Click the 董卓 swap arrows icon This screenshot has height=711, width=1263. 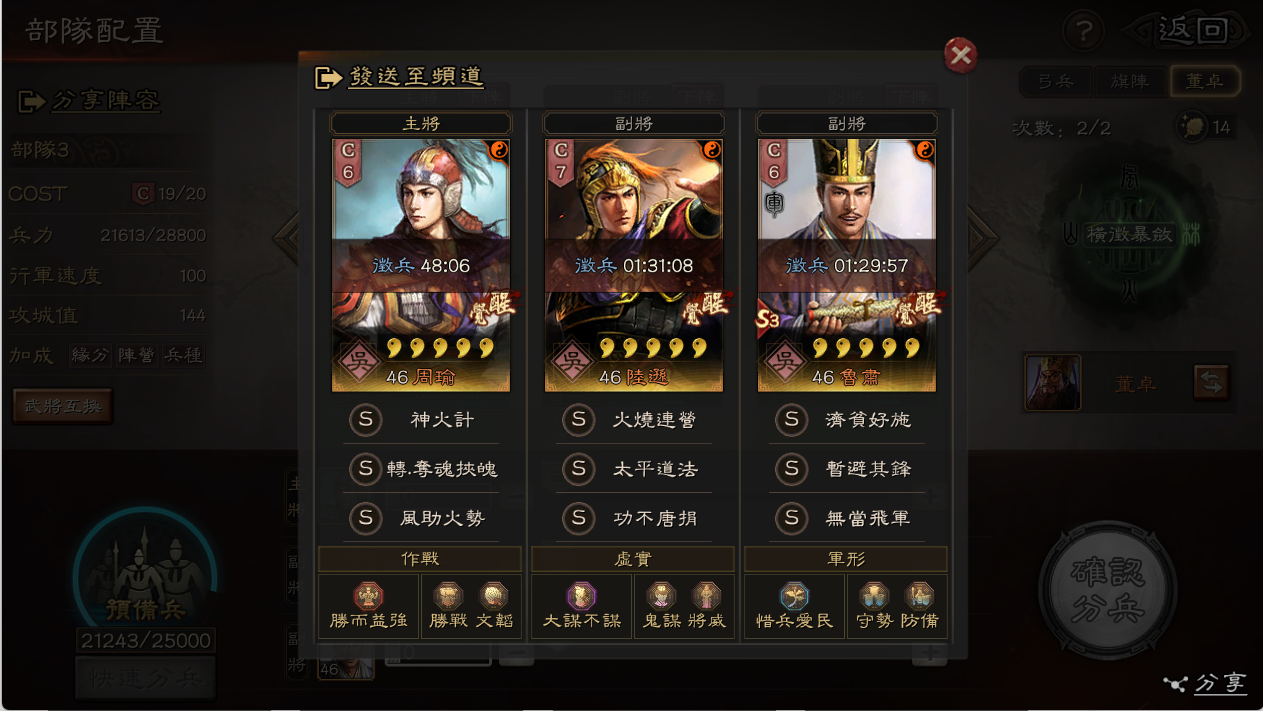1211,383
